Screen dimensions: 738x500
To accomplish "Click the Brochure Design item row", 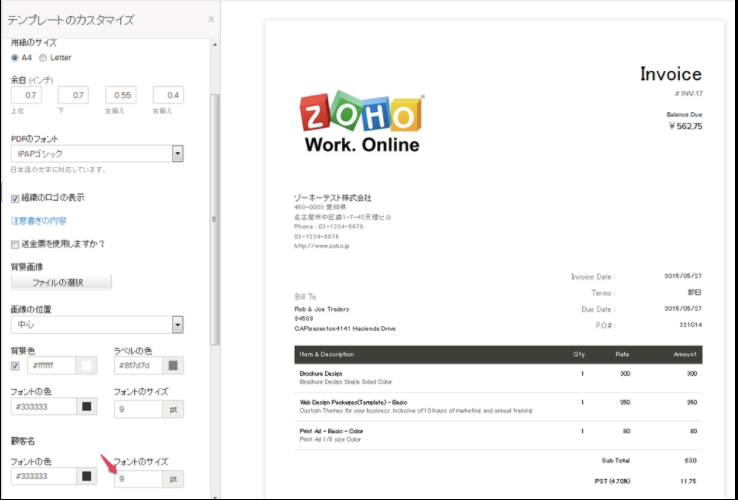I will point(498,378).
